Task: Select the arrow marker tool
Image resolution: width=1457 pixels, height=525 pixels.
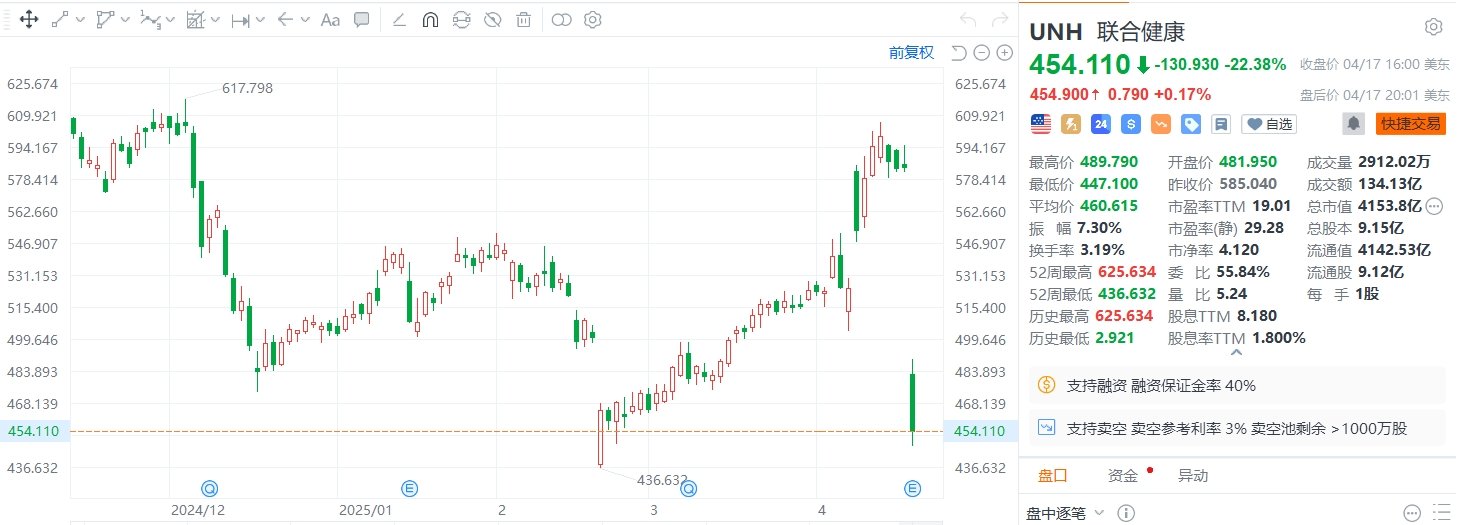Action: [x=286, y=19]
